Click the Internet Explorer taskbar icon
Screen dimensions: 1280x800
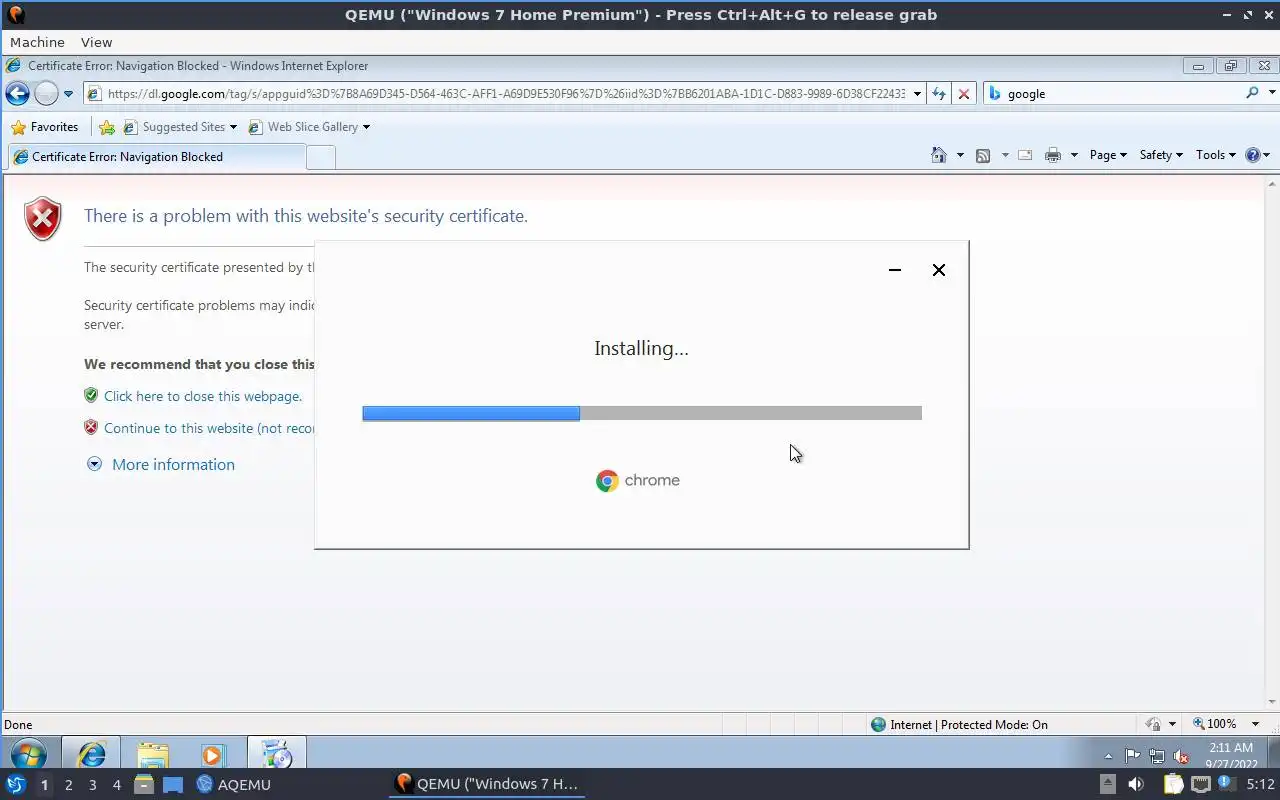pyautogui.click(x=91, y=754)
